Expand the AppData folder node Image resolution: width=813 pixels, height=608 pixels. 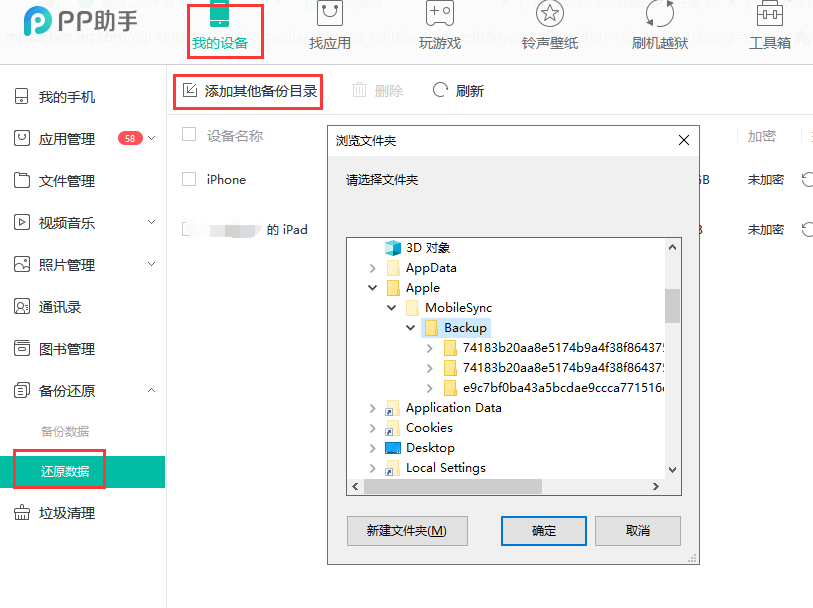click(x=373, y=268)
